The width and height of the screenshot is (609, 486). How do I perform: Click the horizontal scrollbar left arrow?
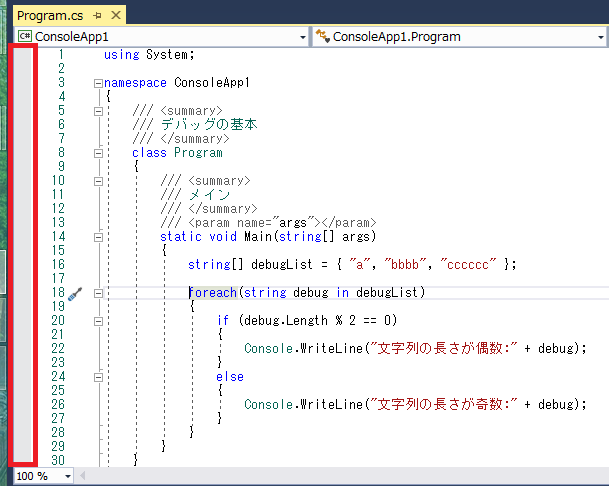point(82,476)
